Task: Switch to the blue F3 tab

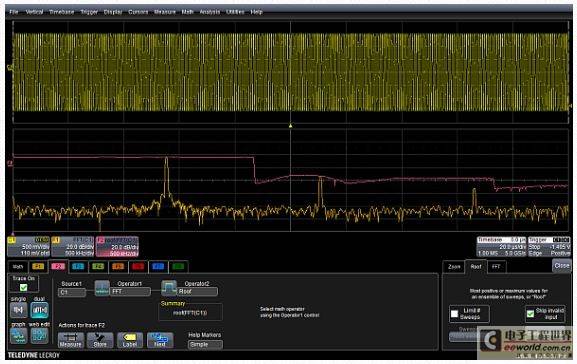Action: tap(78, 266)
